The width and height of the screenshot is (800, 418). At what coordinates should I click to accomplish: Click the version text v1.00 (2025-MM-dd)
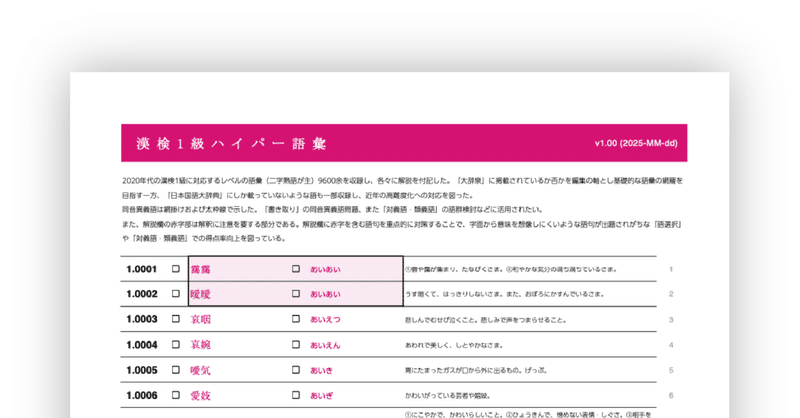(x=636, y=143)
